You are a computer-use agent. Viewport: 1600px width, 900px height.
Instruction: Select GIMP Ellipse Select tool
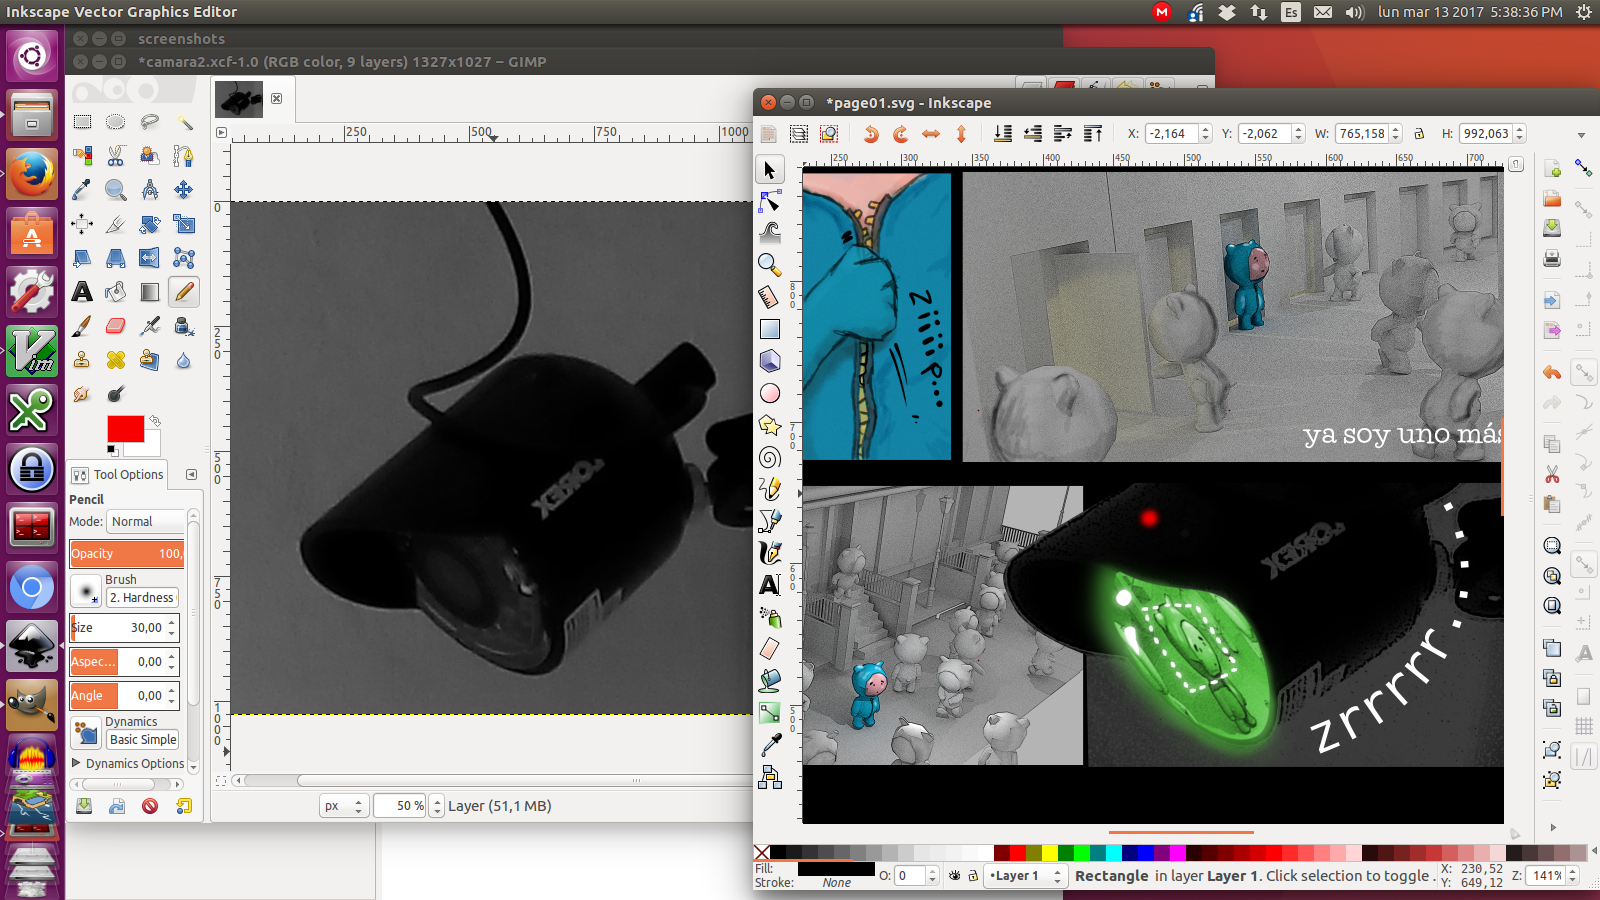116,122
